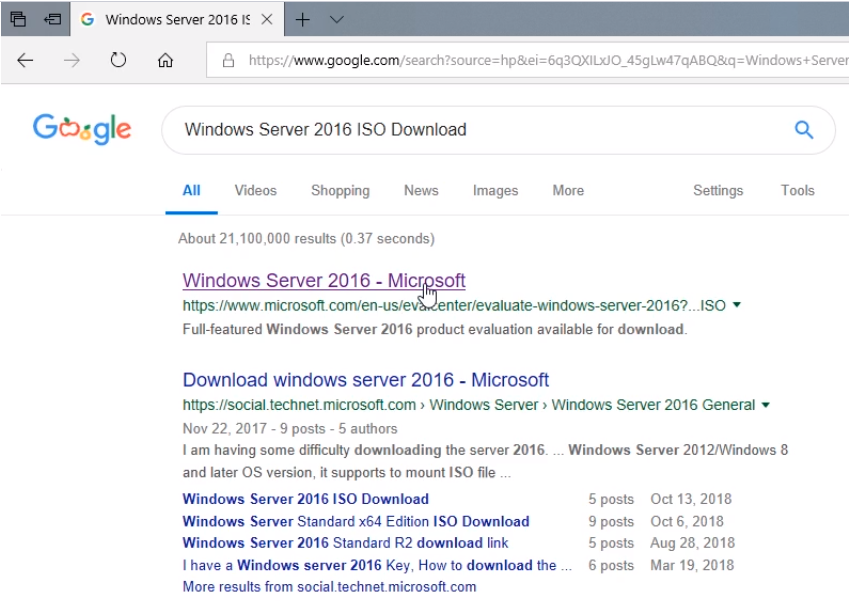This screenshot has width=849, height=615.
Task: Click the Google search magnifier icon
Action: [x=803, y=129]
